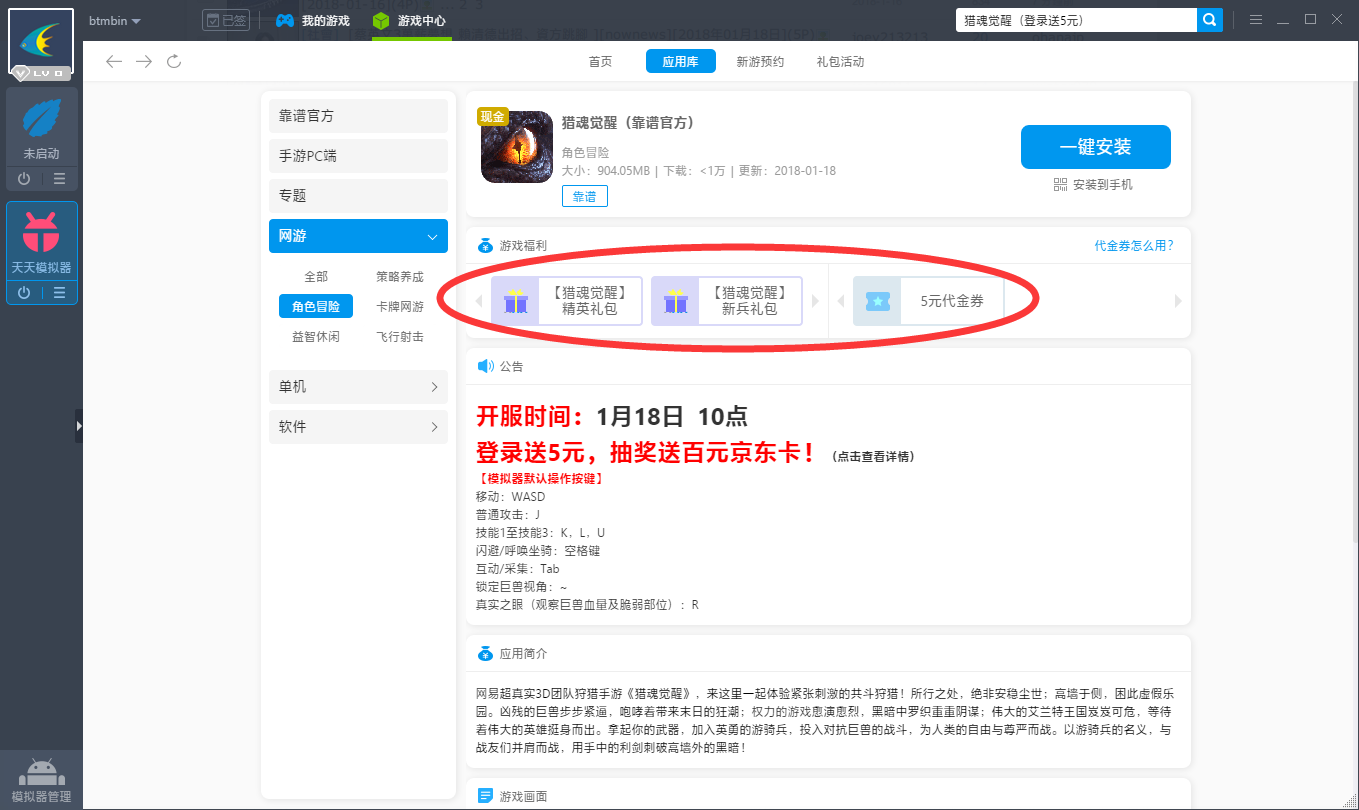Collapse the left sidebar with arrow handle
The height and width of the screenshot is (810, 1359).
click(x=79, y=425)
